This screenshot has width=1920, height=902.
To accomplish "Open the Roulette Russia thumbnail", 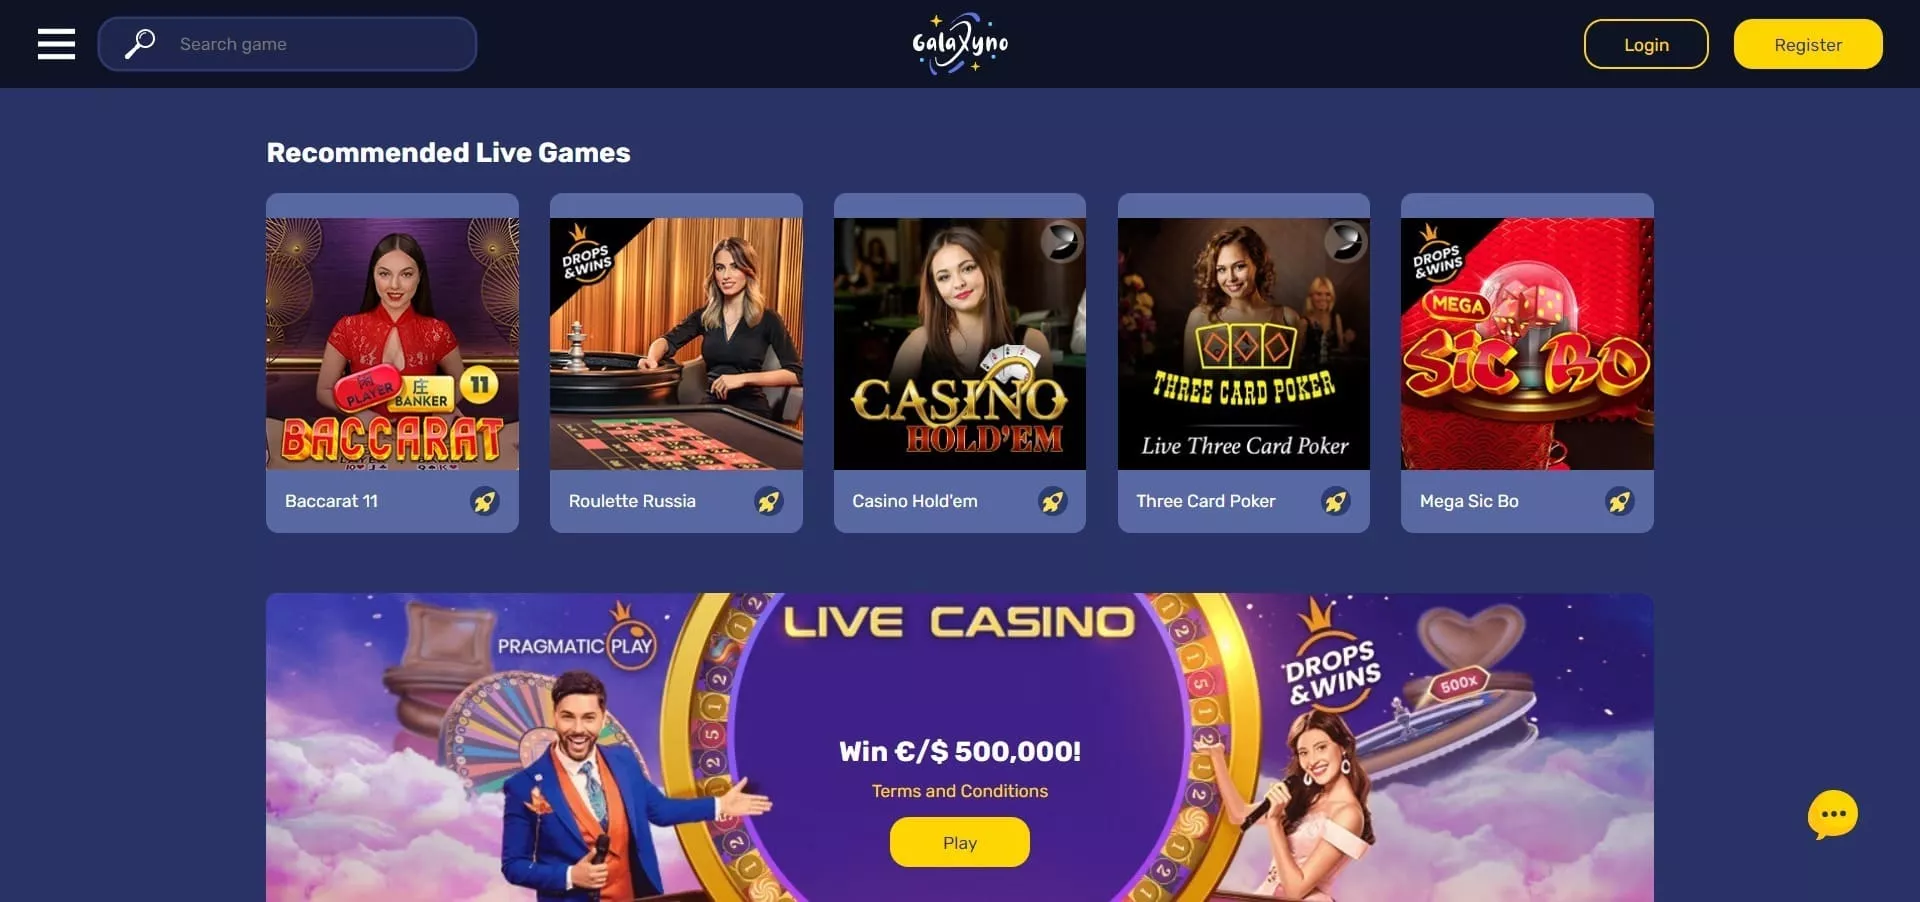I will point(676,344).
